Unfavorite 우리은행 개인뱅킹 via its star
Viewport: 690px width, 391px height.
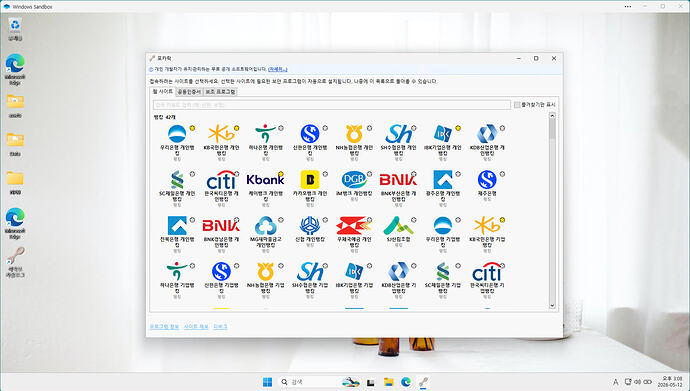(192, 128)
